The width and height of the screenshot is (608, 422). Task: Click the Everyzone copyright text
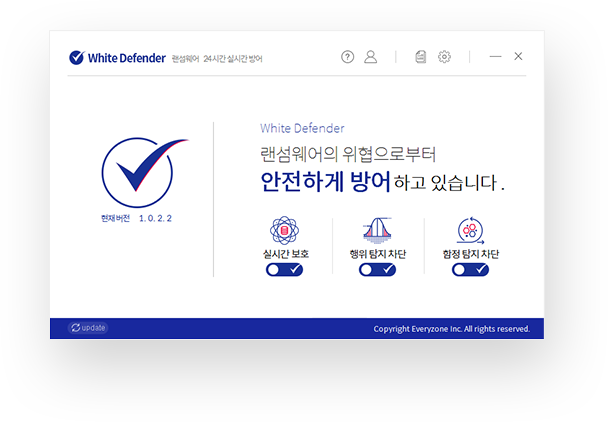452,329
